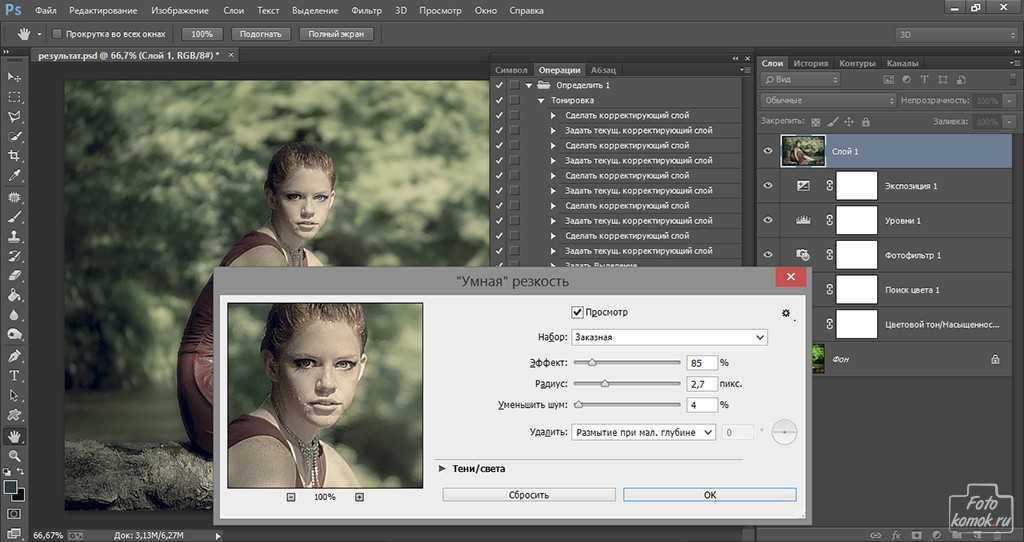Open the Набор preset dropdown
The image size is (1024, 542).
click(669, 337)
